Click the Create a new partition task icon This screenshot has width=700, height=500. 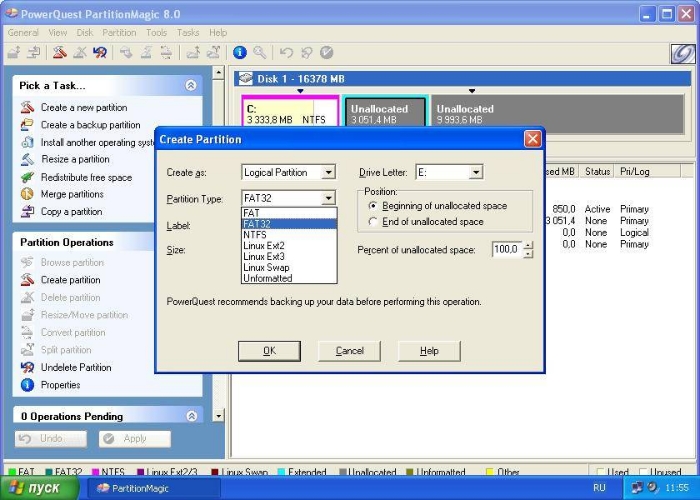pos(27,108)
